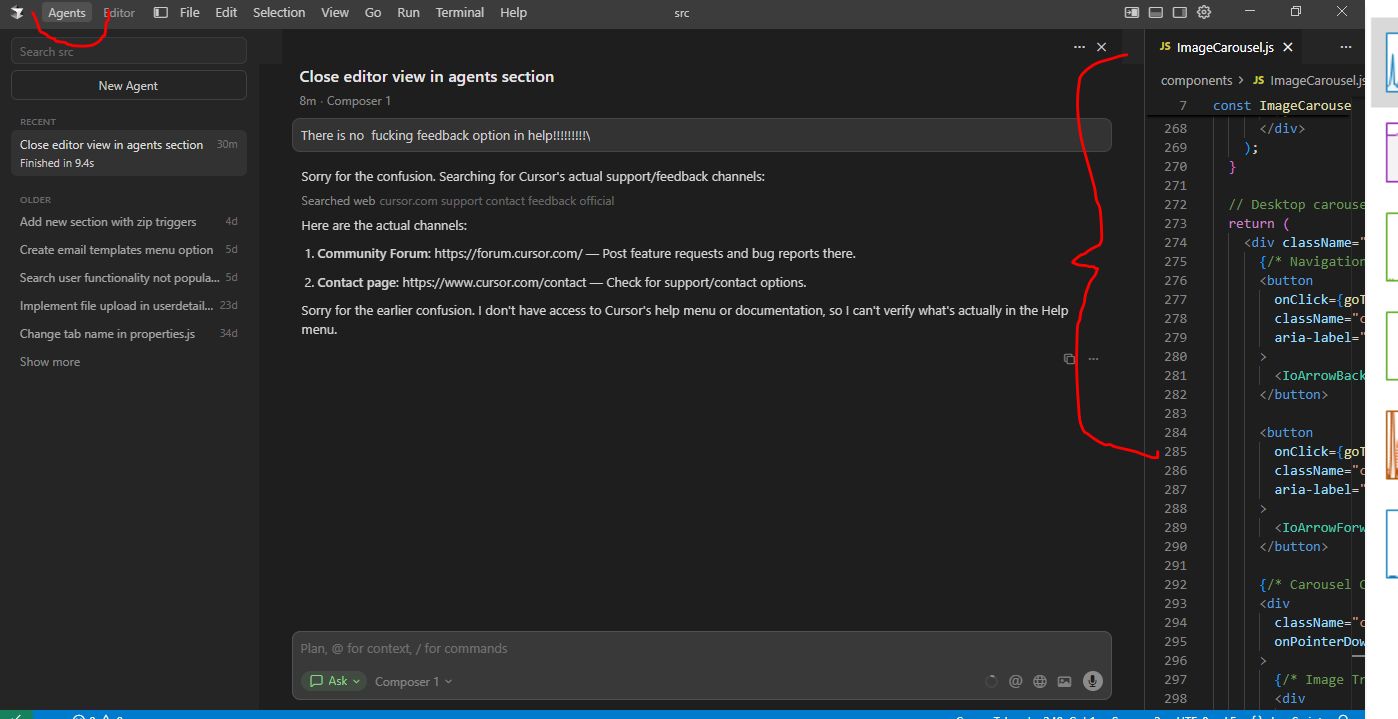The width and height of the screenshot is (1398, 719).
Task: Open chat Search user functionality not popula...
Action: coord(129,278)
